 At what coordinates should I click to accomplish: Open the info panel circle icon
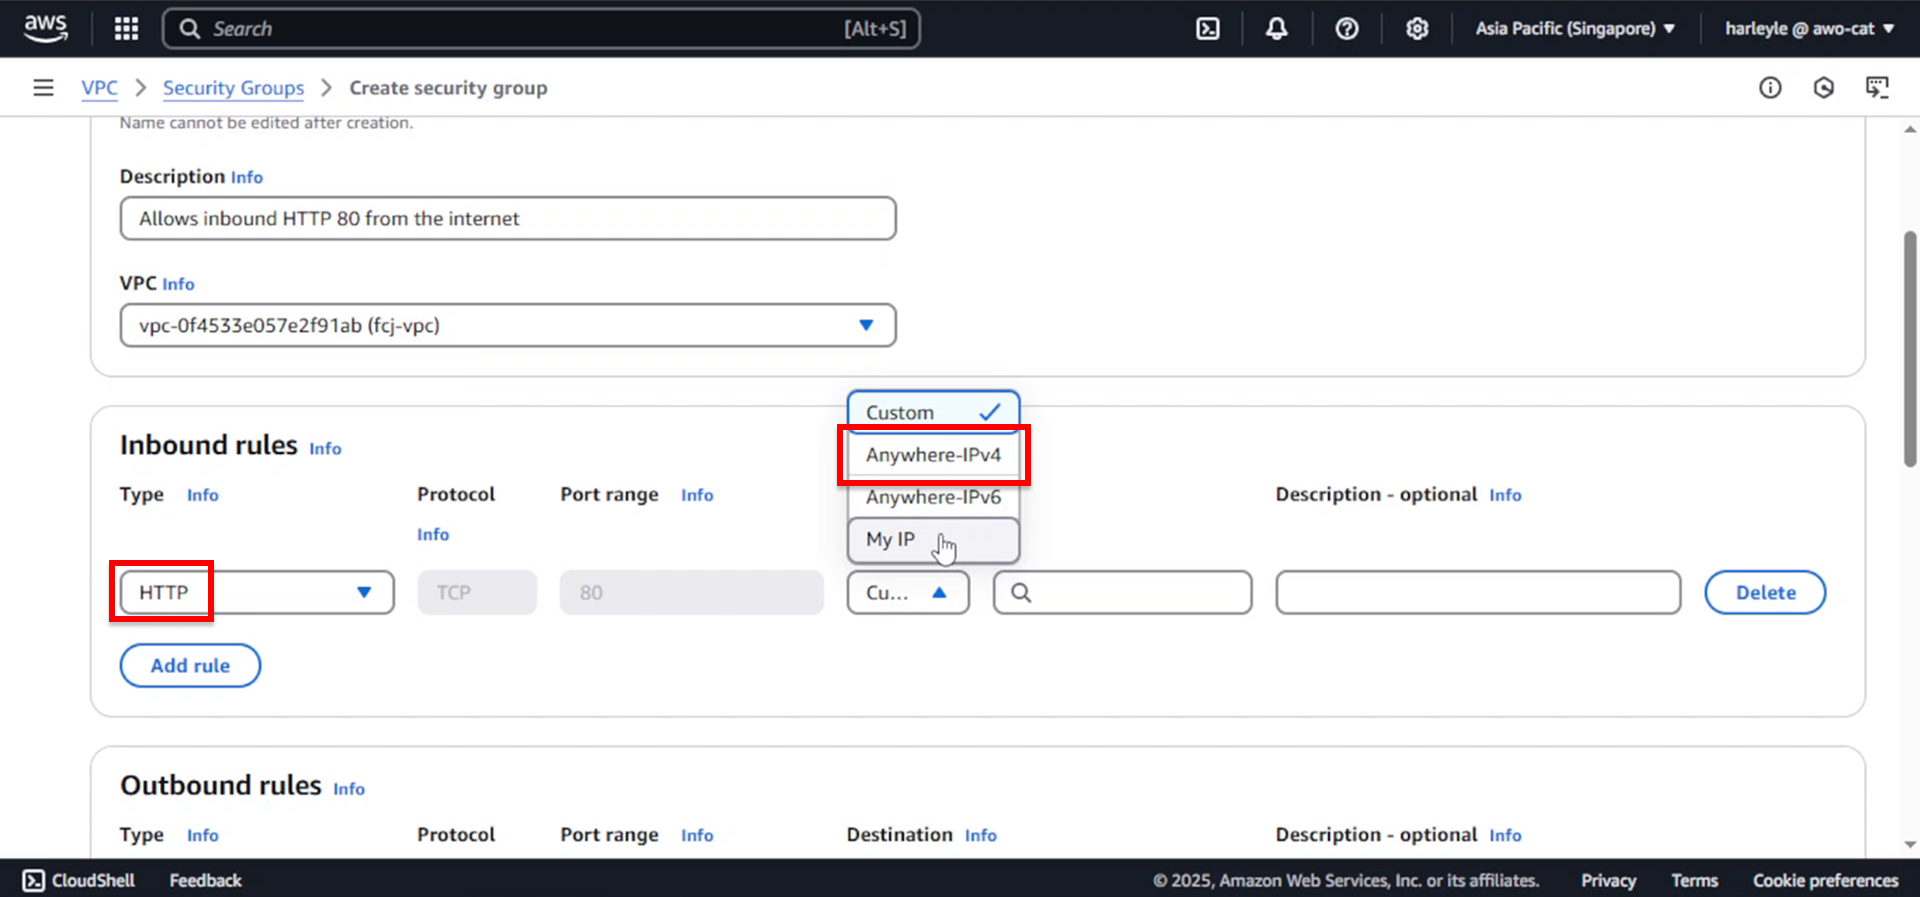[x=1770, y=88]
